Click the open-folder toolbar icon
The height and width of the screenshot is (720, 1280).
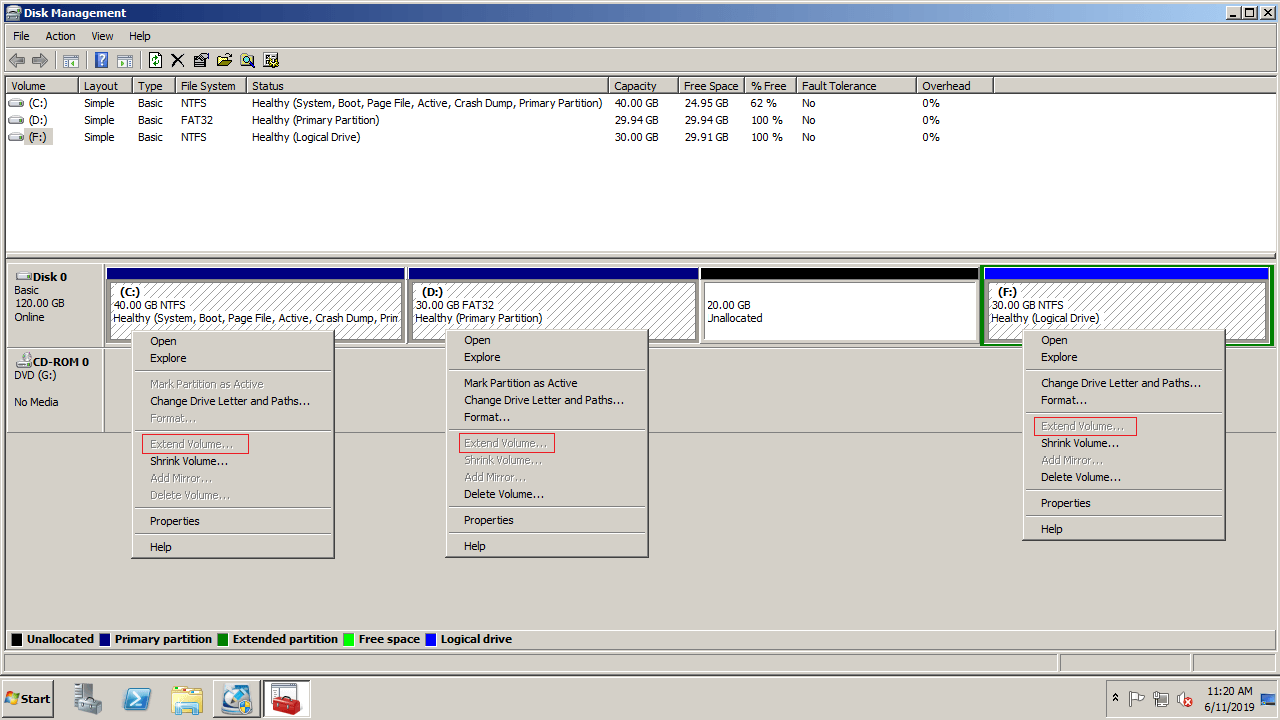coord(224,60)
